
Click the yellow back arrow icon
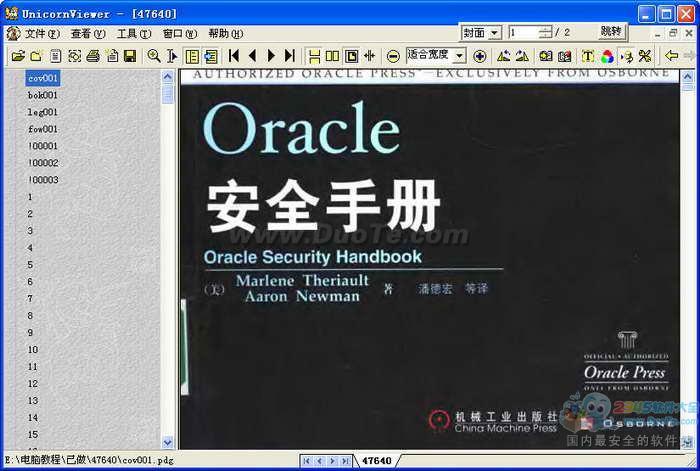pyautogui.click(x=671, y=56)
